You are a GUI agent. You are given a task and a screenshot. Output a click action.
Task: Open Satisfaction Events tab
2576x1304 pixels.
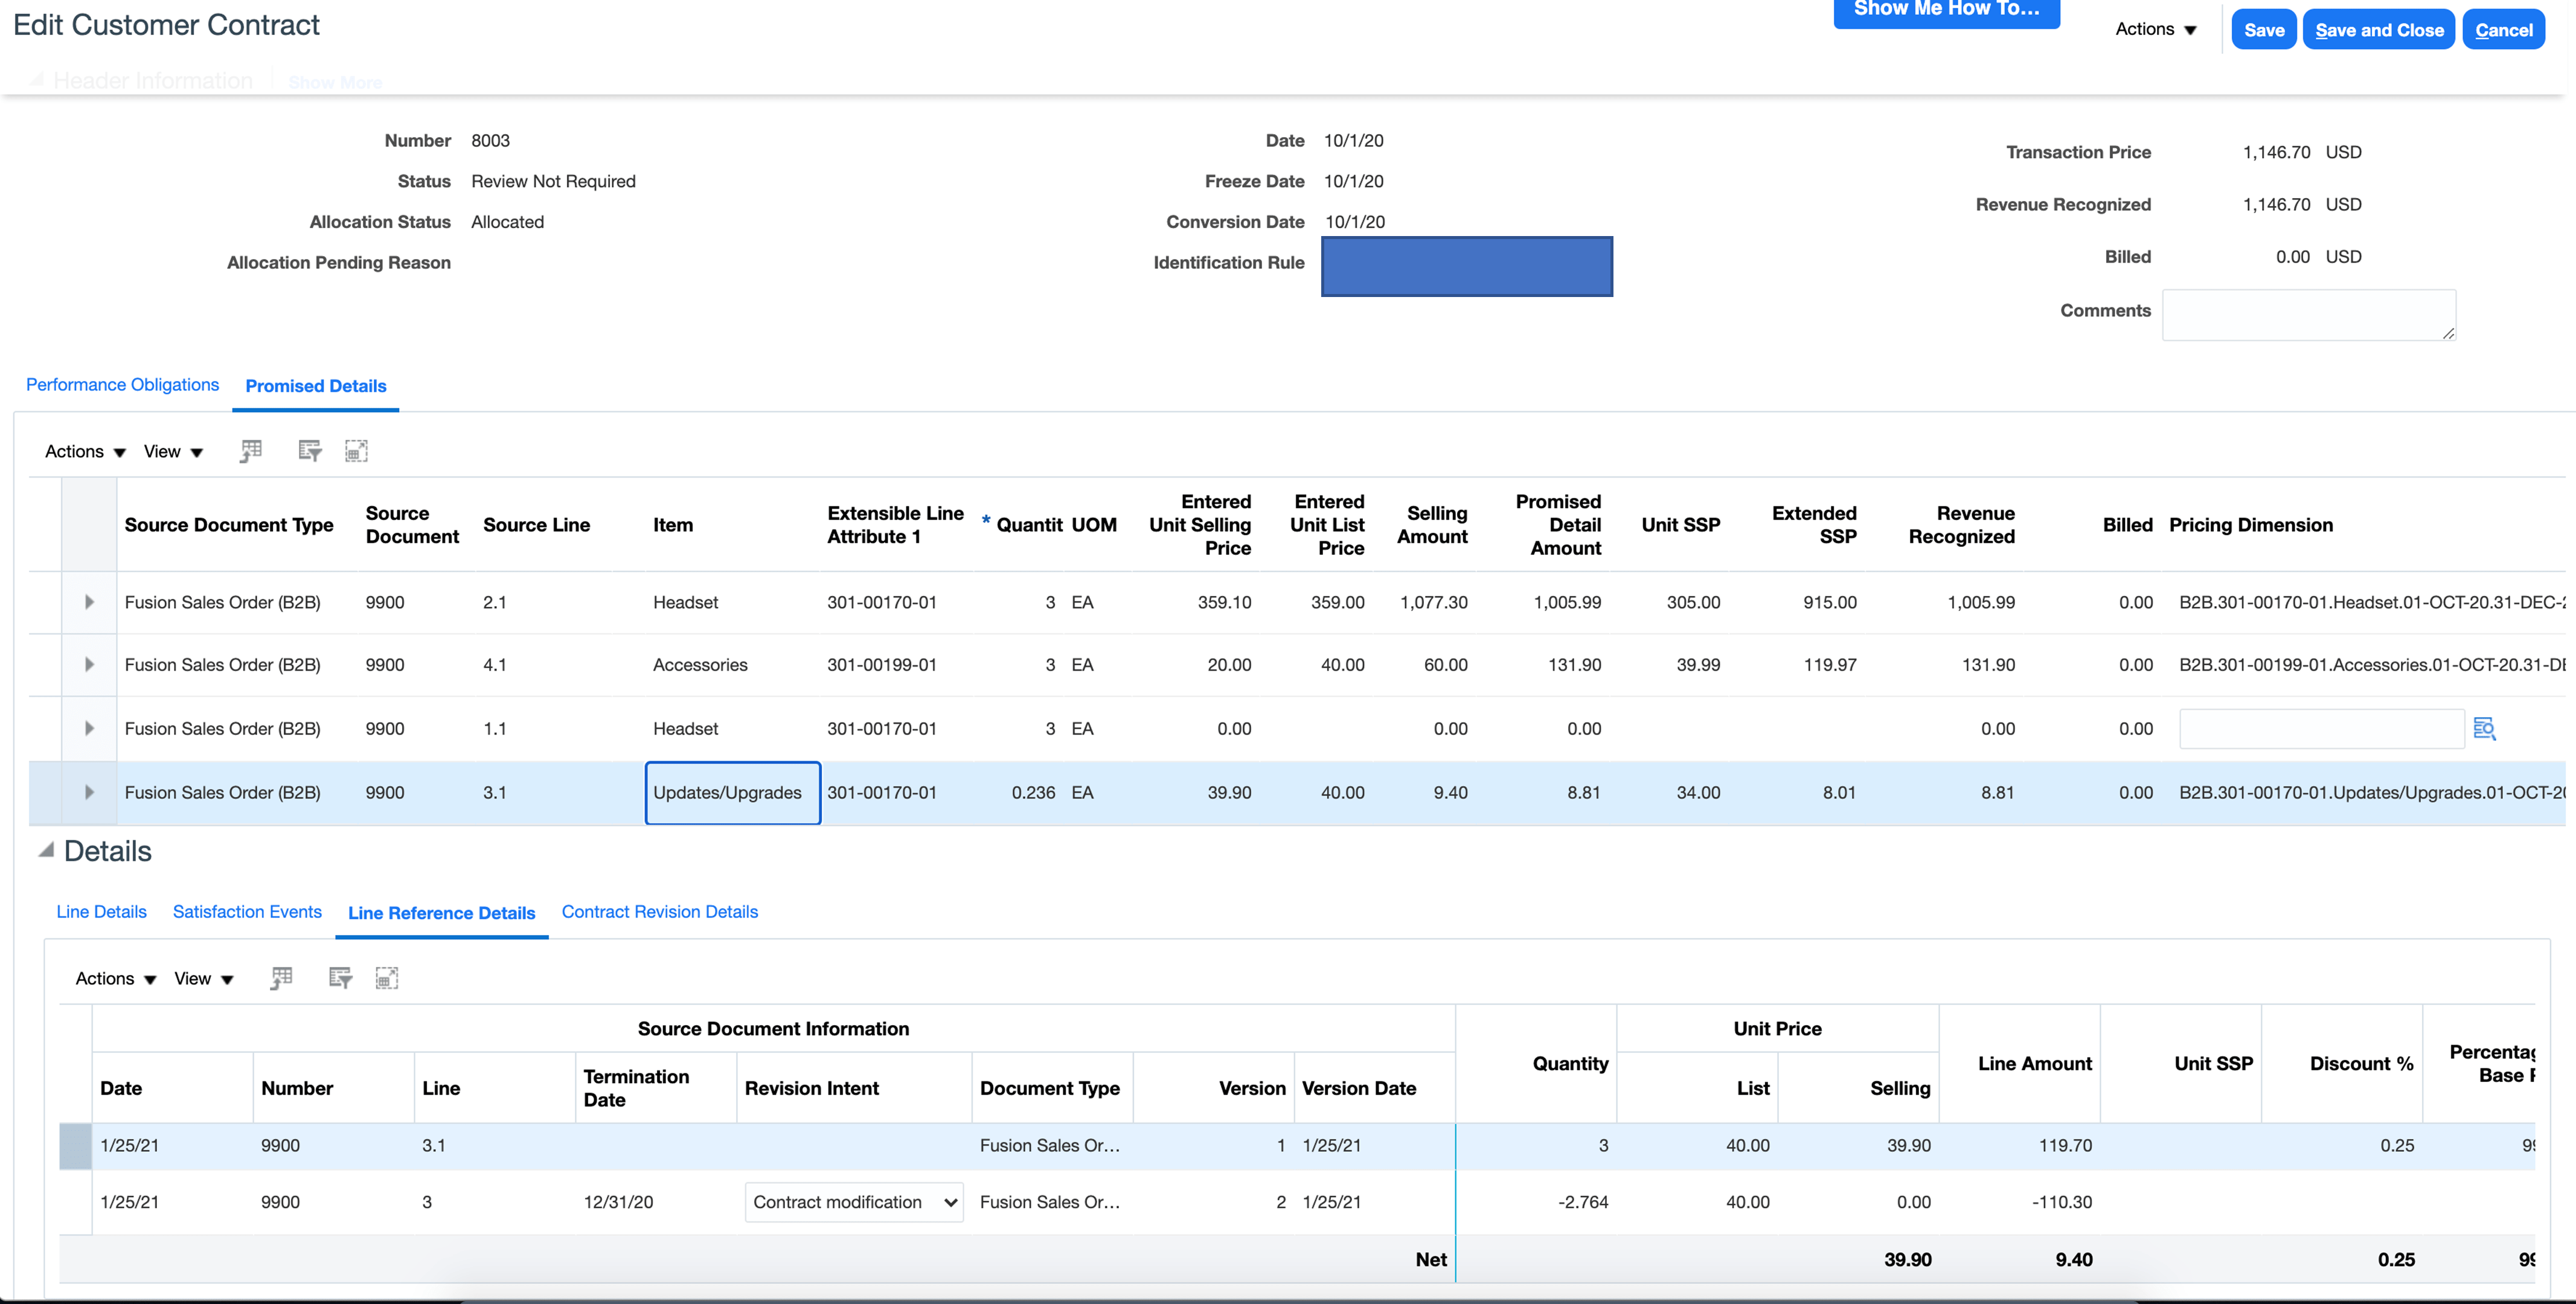[247, 912]
